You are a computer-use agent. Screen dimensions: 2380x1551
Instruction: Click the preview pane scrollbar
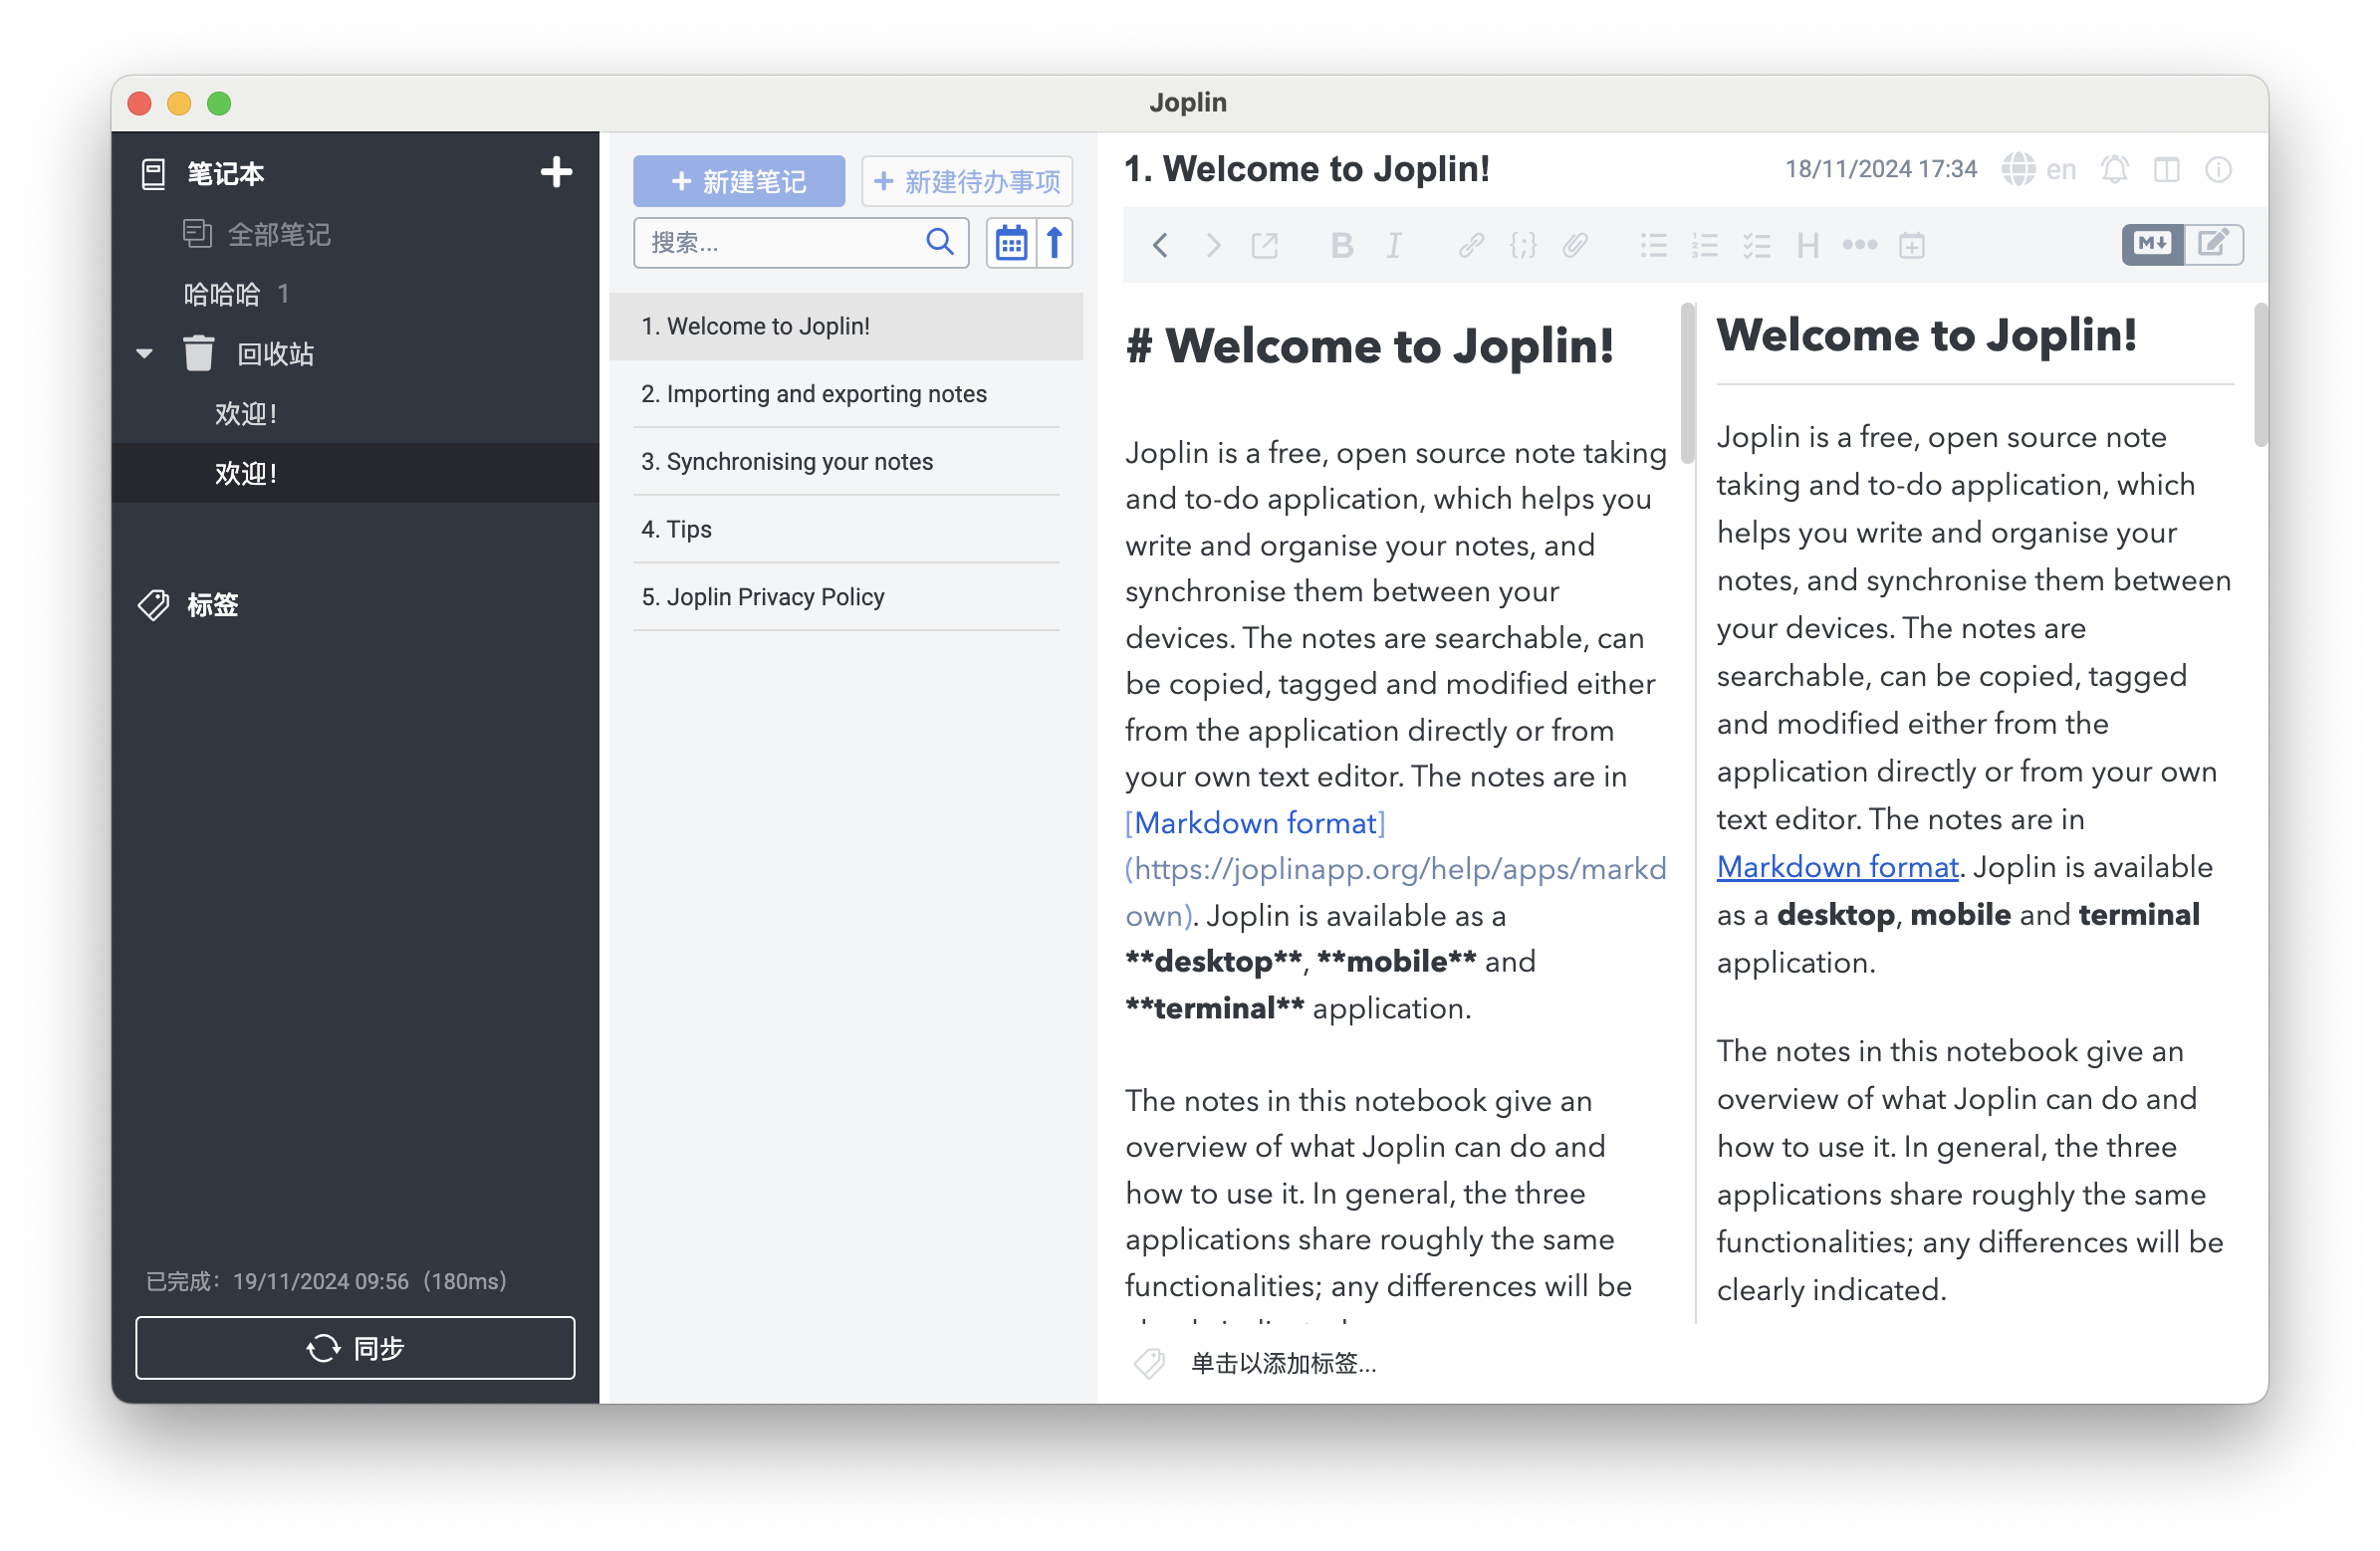pos(2260,375)
